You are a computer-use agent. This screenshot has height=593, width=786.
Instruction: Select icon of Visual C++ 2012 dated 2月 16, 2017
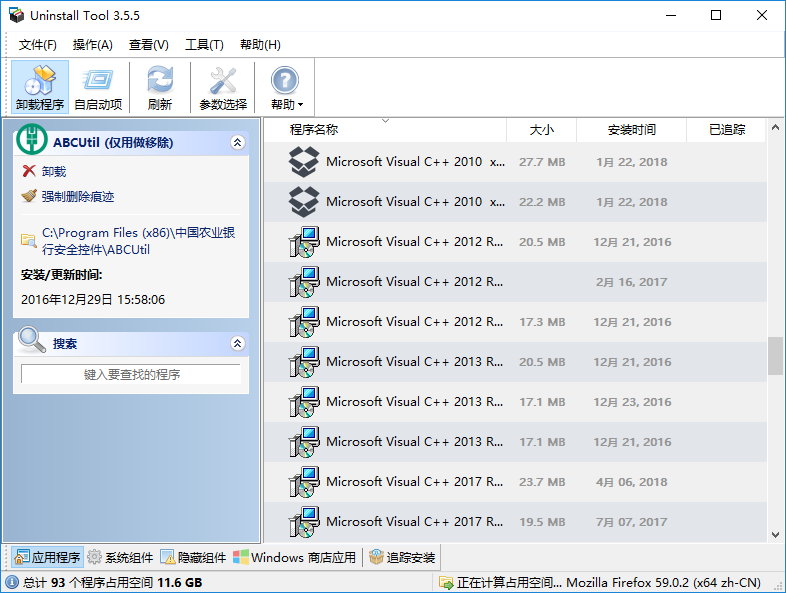coord(304,282)
